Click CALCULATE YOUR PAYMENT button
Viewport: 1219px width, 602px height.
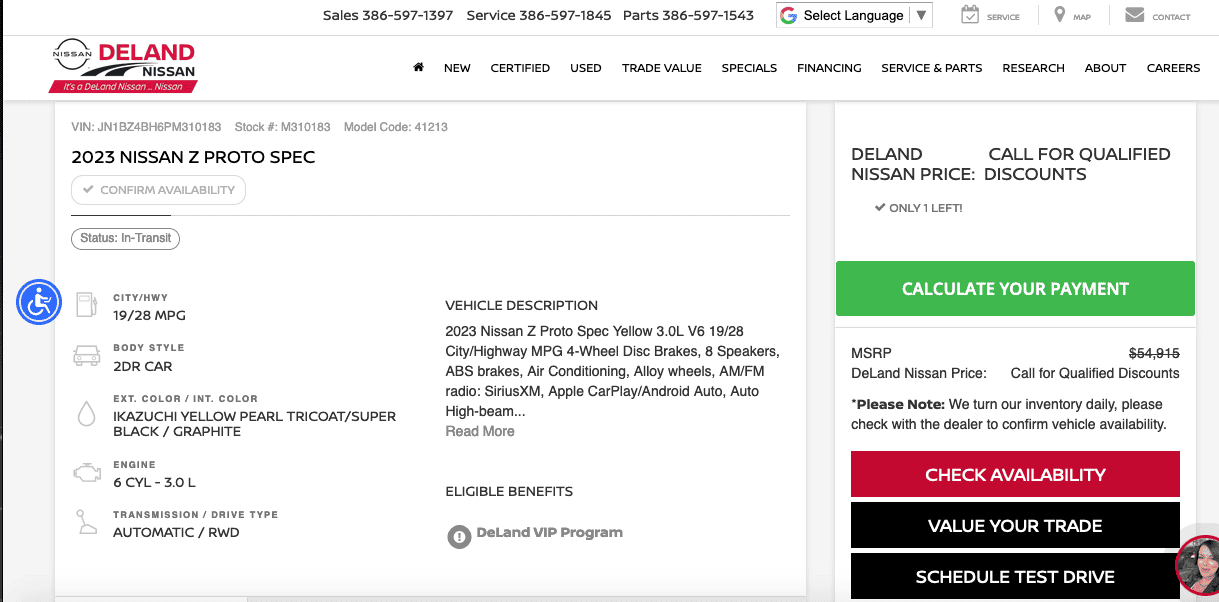coord(1015,289)
